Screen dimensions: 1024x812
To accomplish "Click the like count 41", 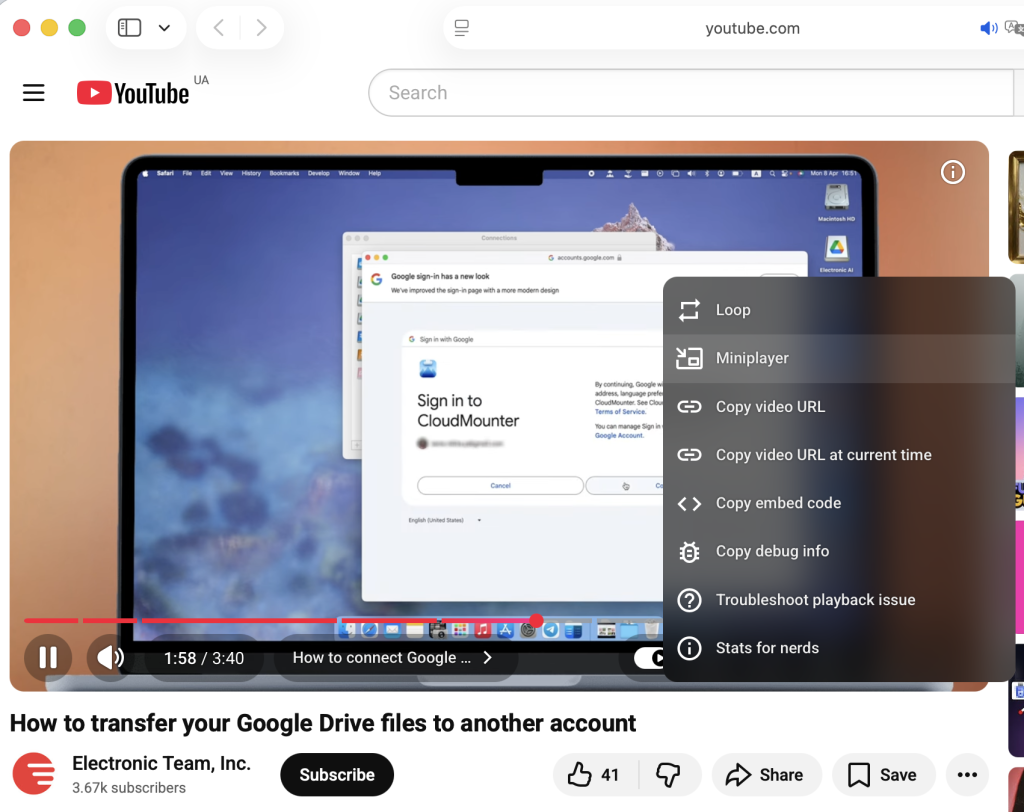I will pos(610,775).
